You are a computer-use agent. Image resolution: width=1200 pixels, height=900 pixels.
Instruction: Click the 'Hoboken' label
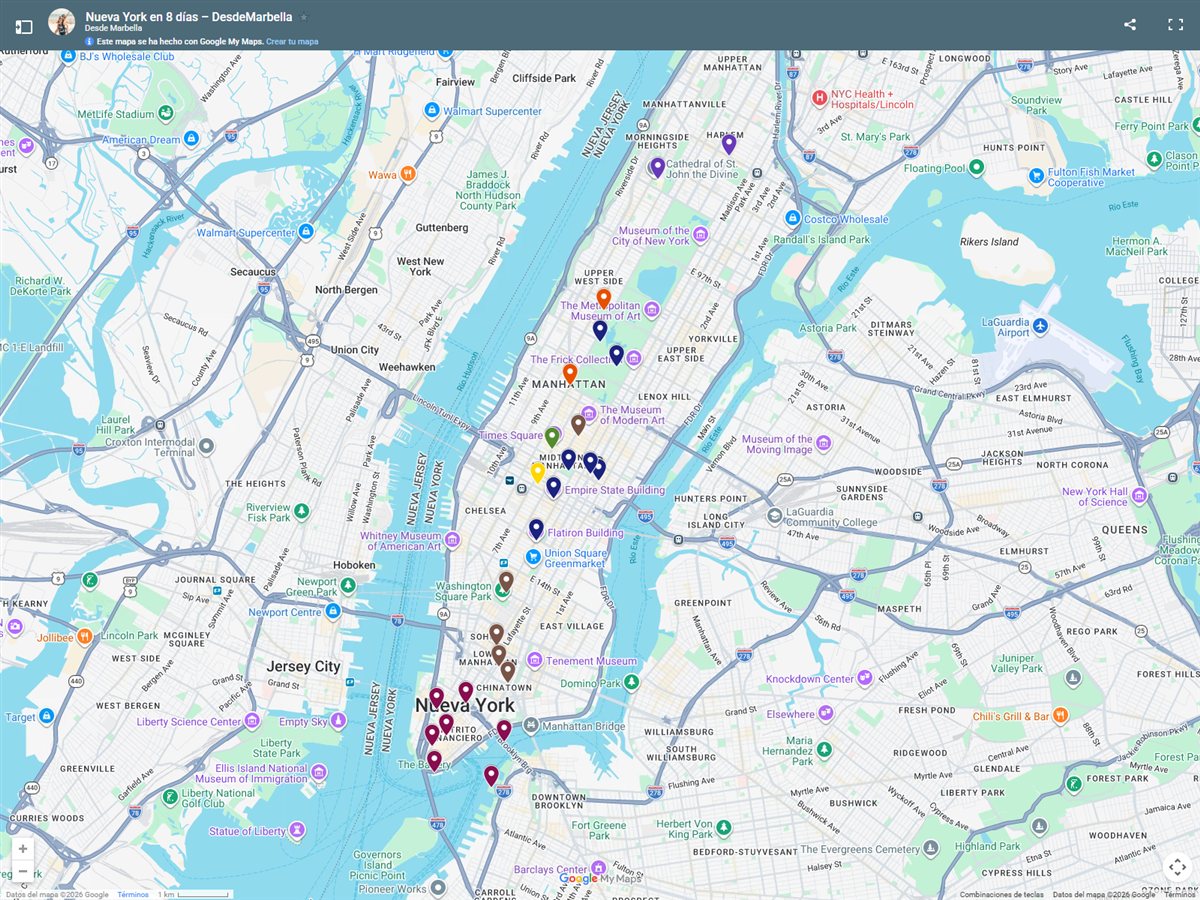pos(354,565)
